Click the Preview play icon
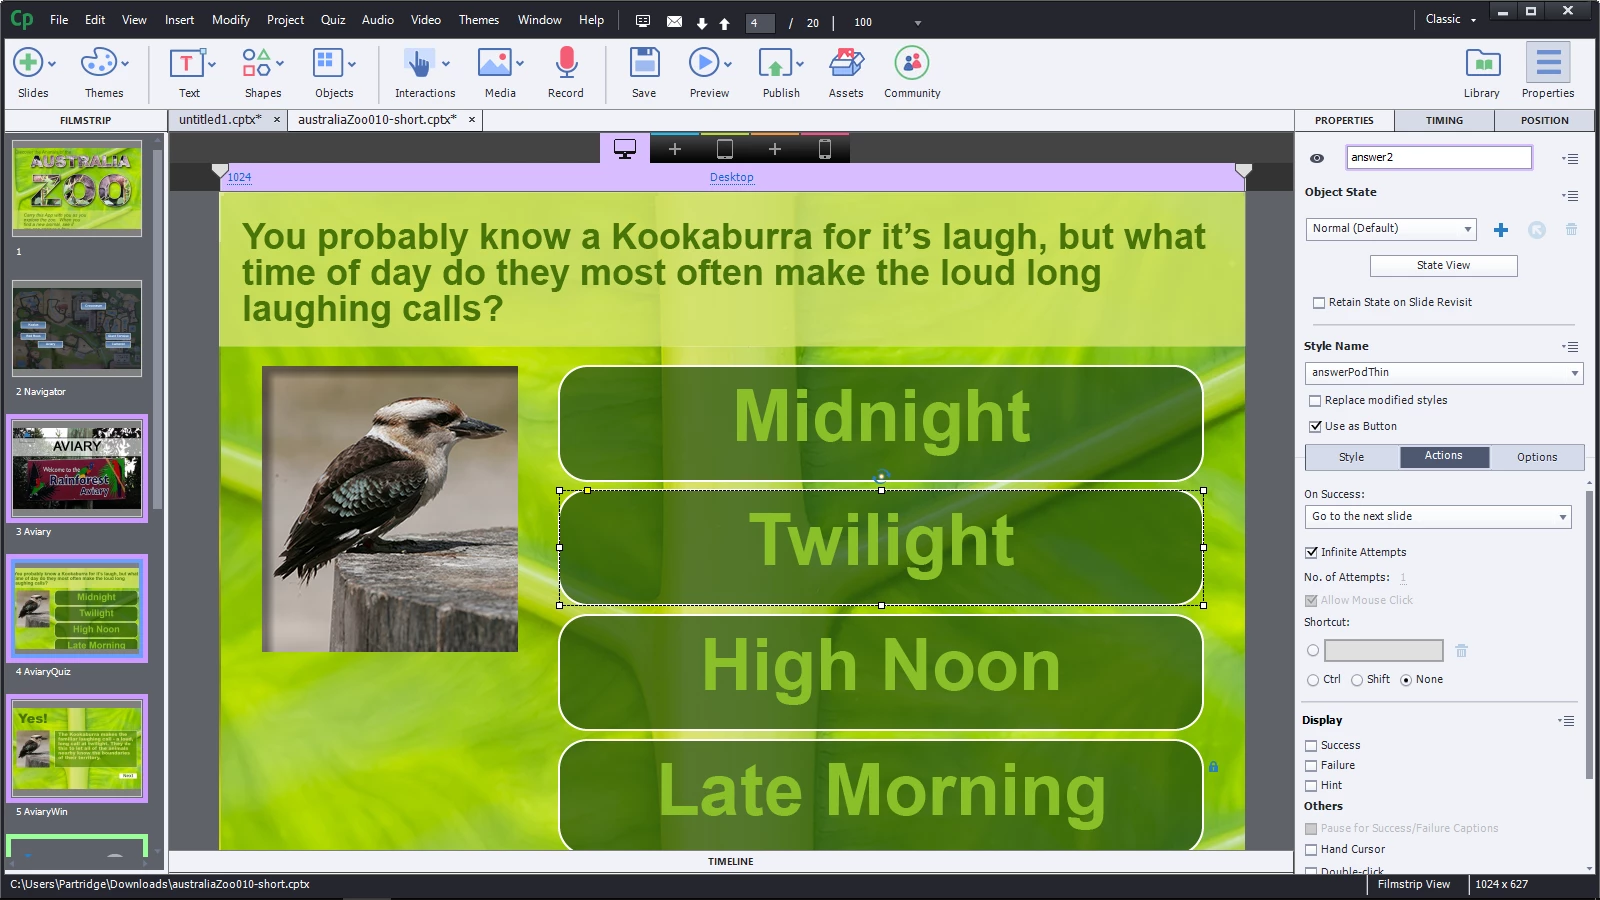The height and width of the screenshot is (900, 1600). tap(703, 63)
